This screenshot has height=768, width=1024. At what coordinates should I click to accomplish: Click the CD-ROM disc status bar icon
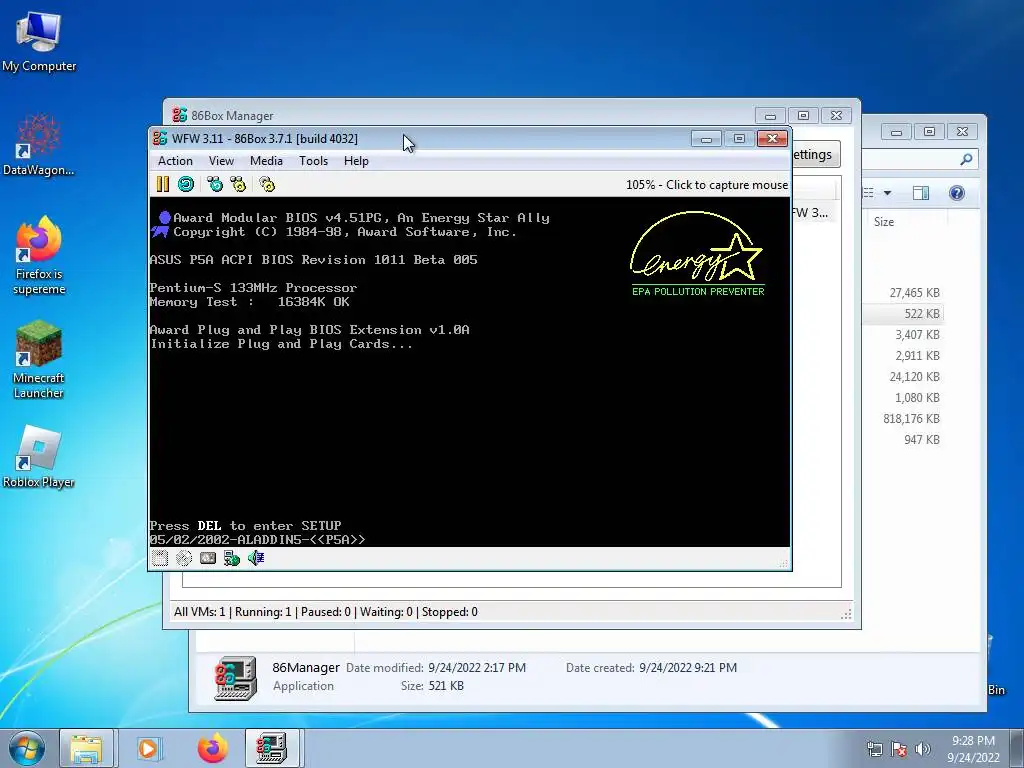pos(184,558)
